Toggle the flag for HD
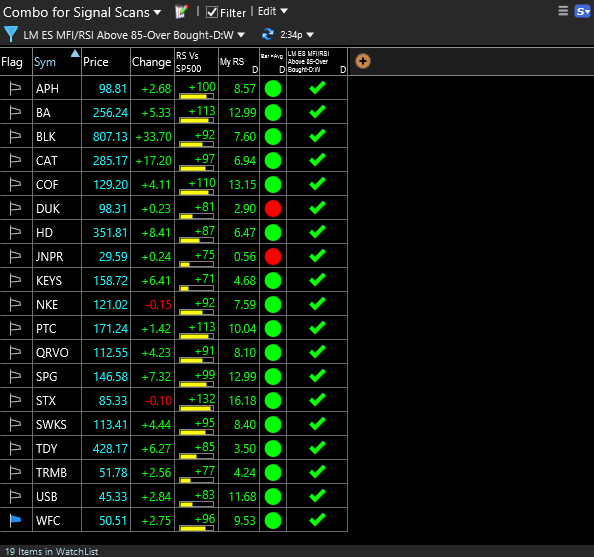This screenshot has height=557, width=594. point(15,233)
